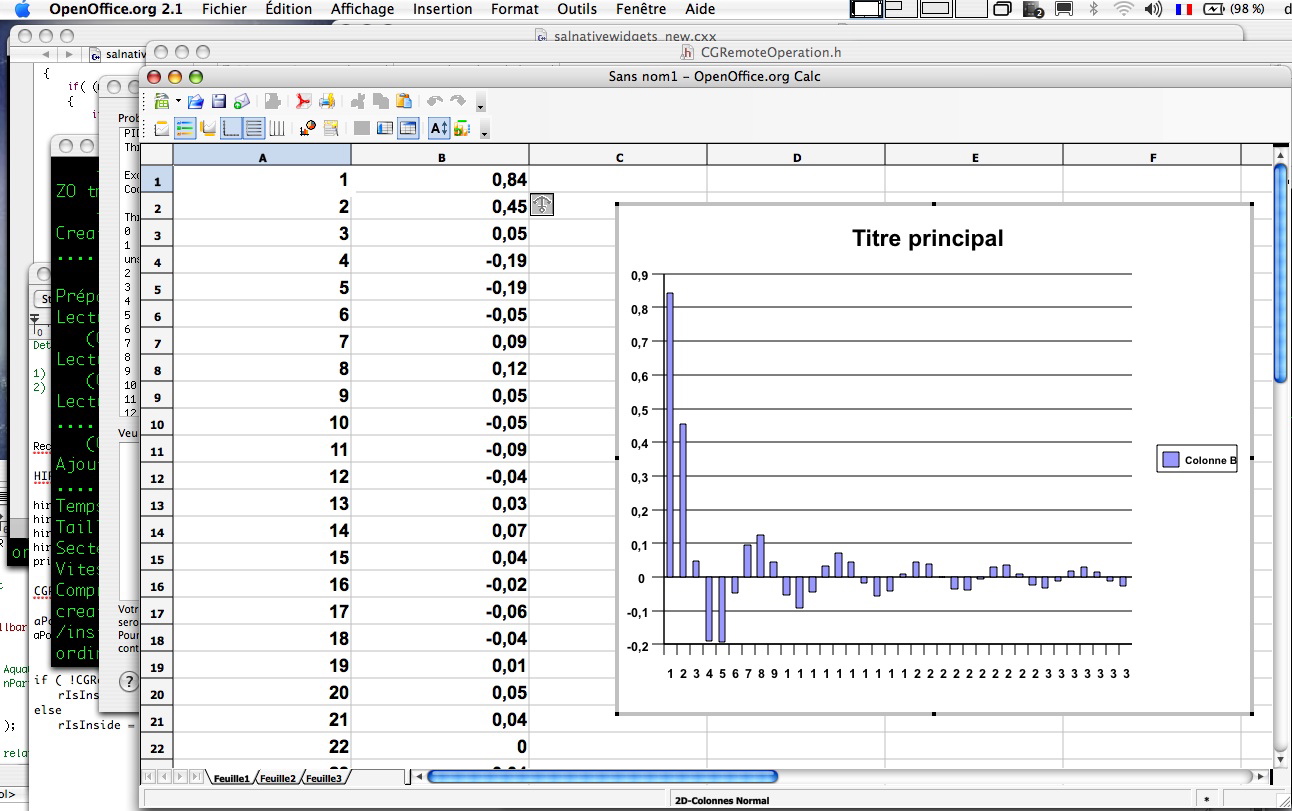This screenshot has height=811, width=1292.
Task: Click the horizontal scrollbar thumb
Action: point(602,776)
